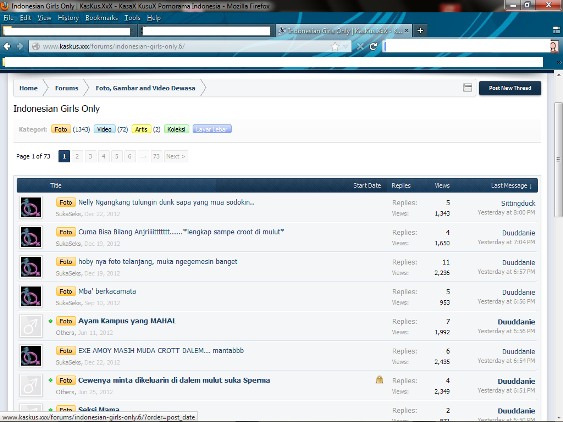The image size is (563, 422).
Task: Go forward with the browser forward arrow
Action: [x=20, y=46]
